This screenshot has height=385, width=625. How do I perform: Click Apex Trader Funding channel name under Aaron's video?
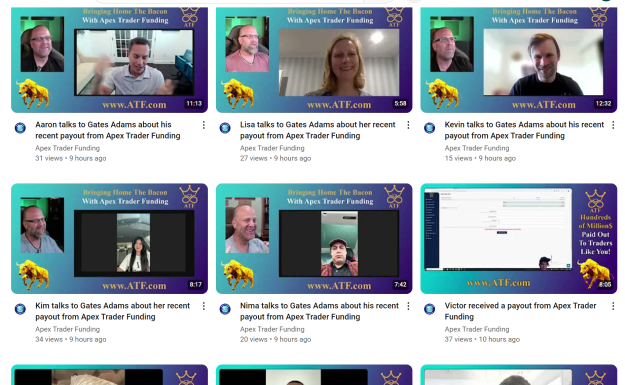tap(67, 148)
